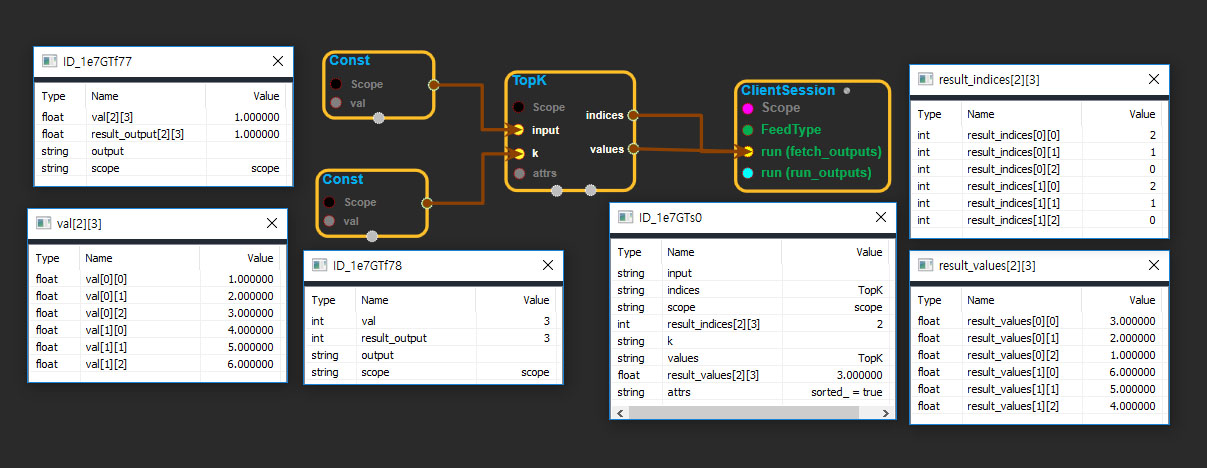The image size is (1207, 468).
Task: Close the result_indices[2][3] panel
Action: pos(1152,79)
